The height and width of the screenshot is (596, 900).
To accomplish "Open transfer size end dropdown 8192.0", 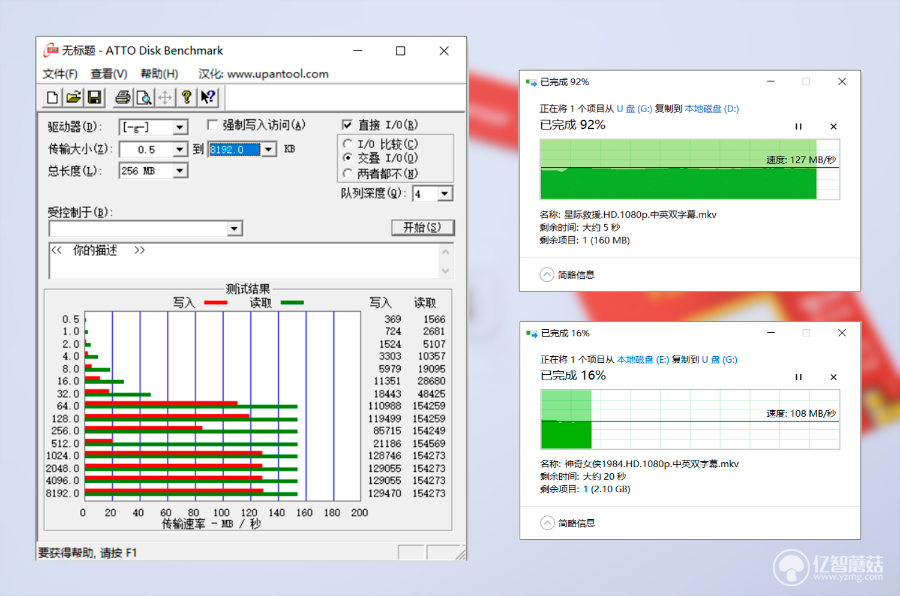I will pyautogui.click(x=268, y=150).
